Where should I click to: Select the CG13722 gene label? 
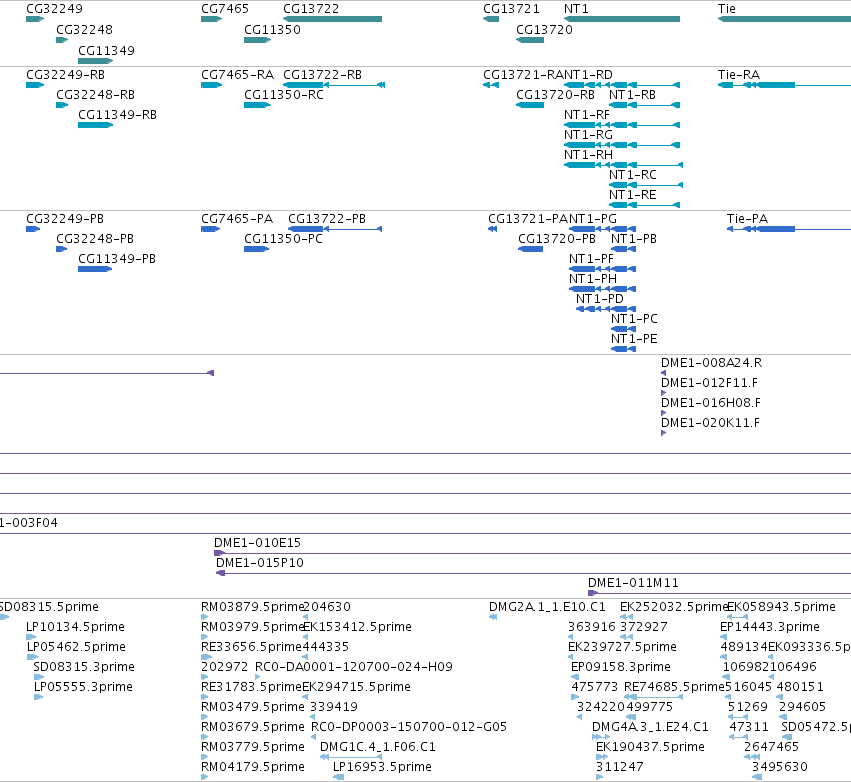point(311,9)
